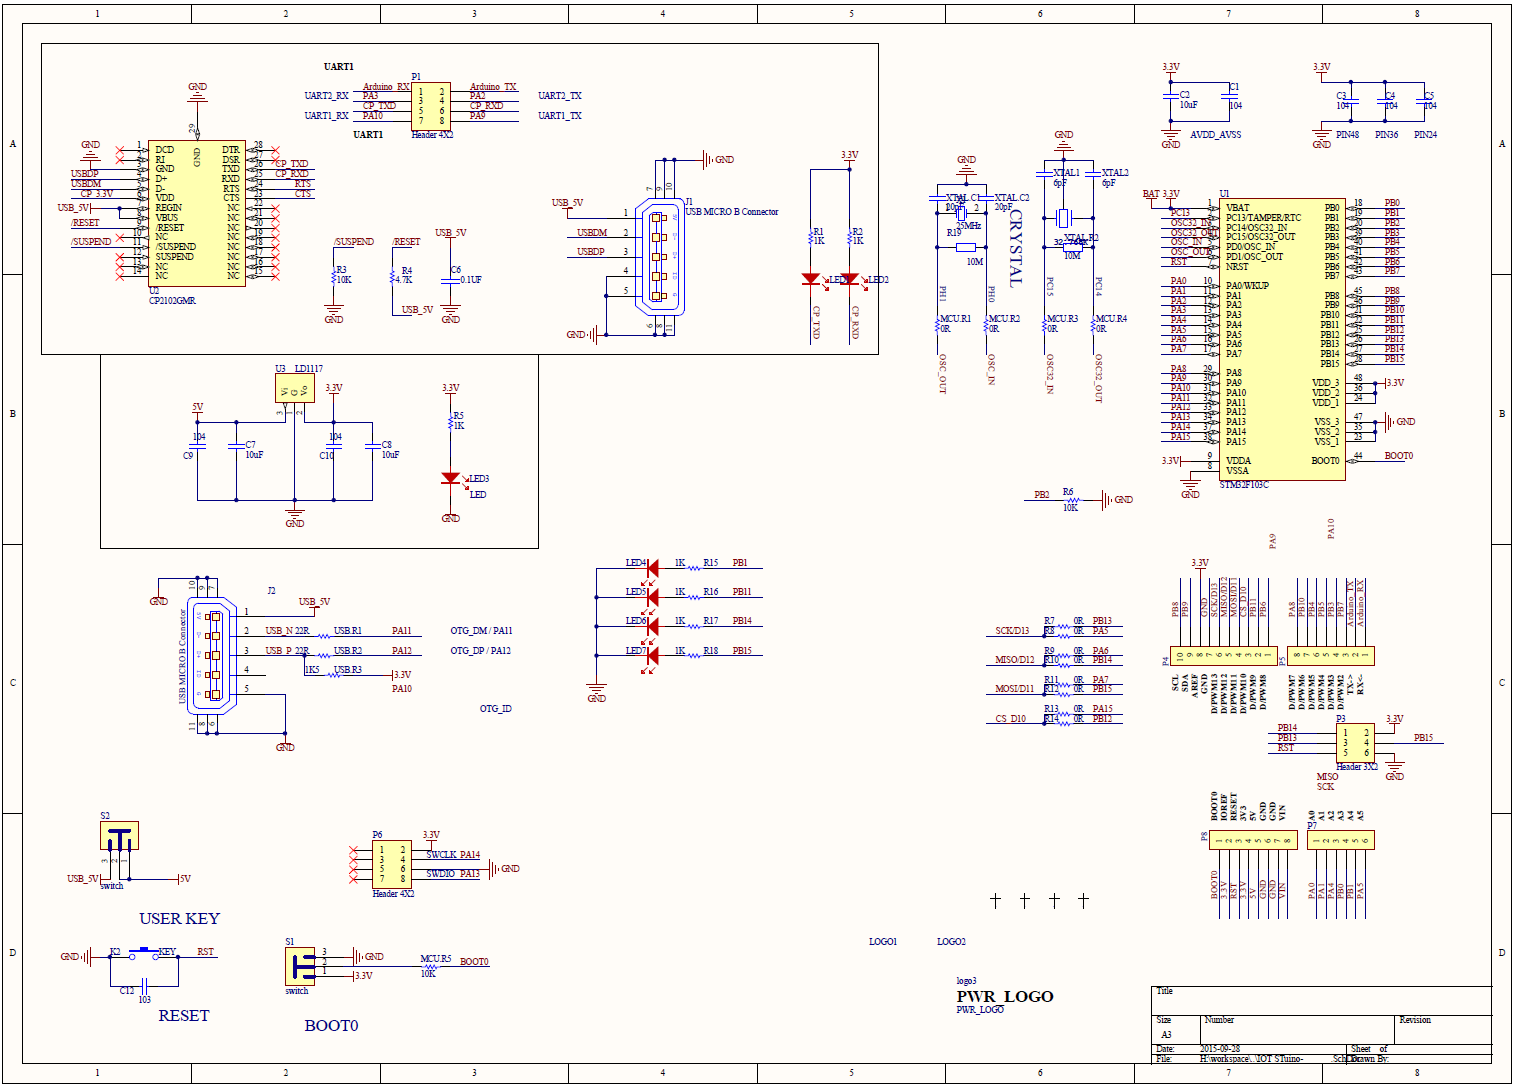The width and height of the screenshot is (1516, 1088).
Task: Click the RESET heading below K2
Action: (x=184, y=1015)
